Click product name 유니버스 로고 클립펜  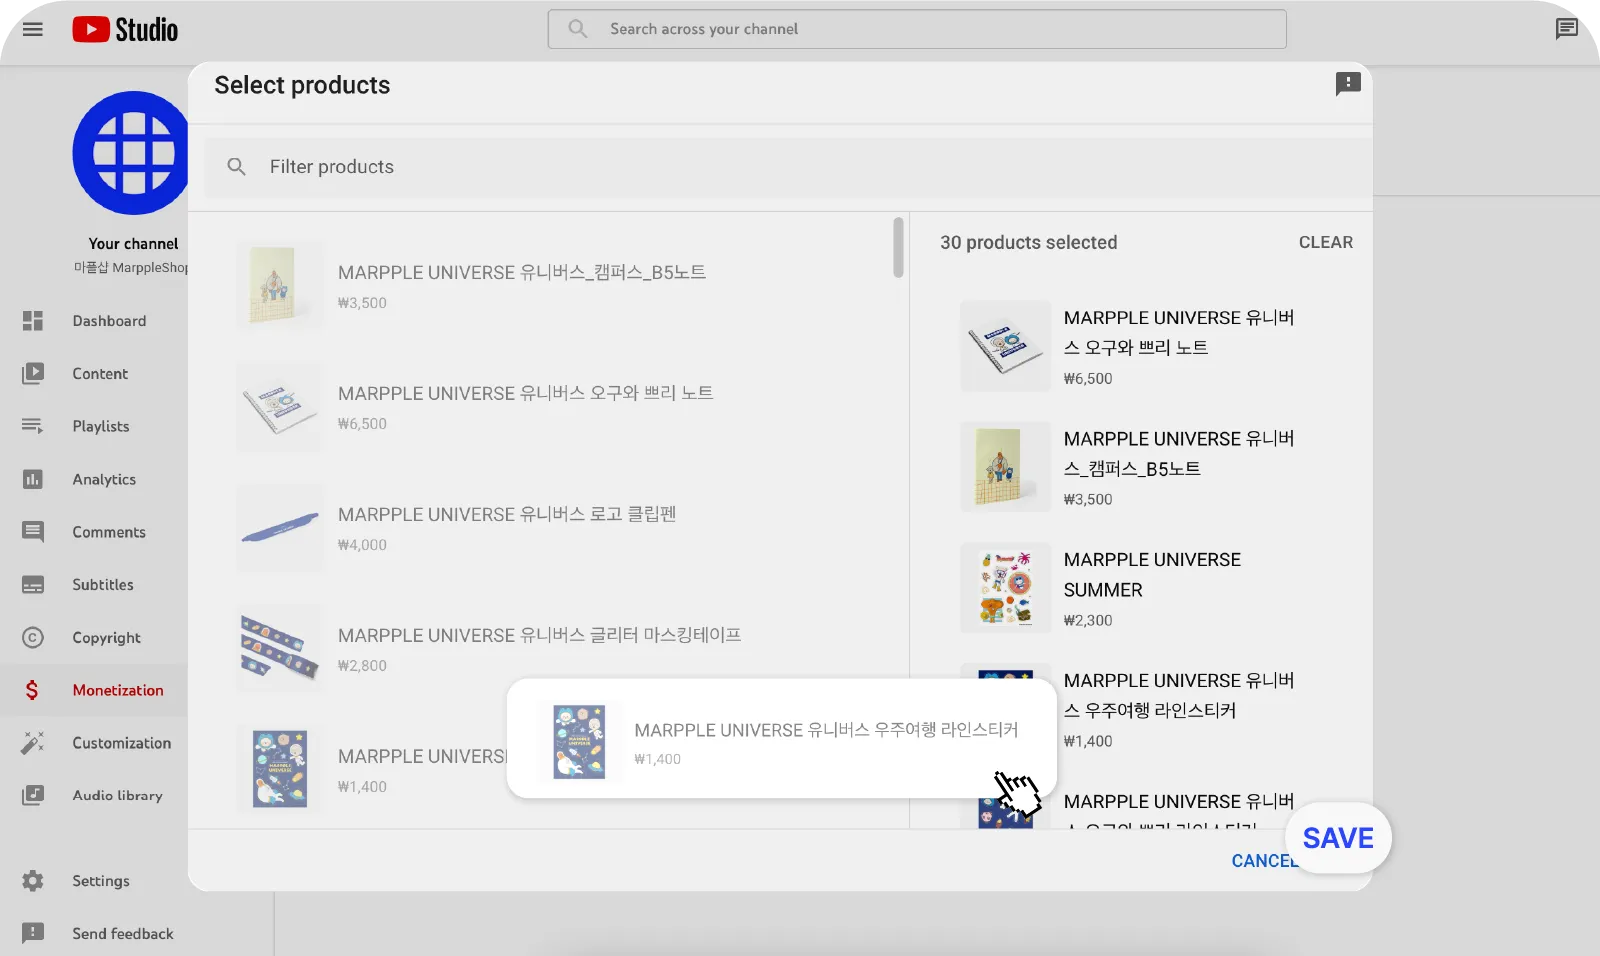[507, 514]
